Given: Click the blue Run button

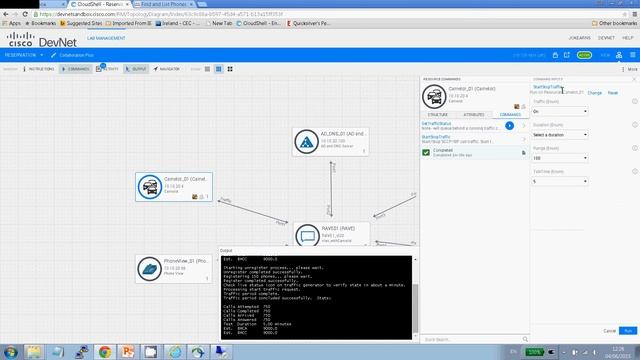Looking at the screenshot, I should pyautogui.click(x=628, y=331).
